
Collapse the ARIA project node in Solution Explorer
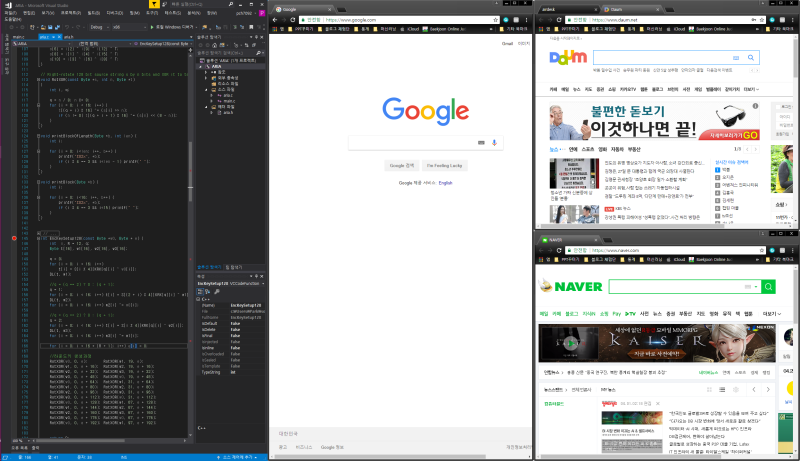click(x=201, y=66)
